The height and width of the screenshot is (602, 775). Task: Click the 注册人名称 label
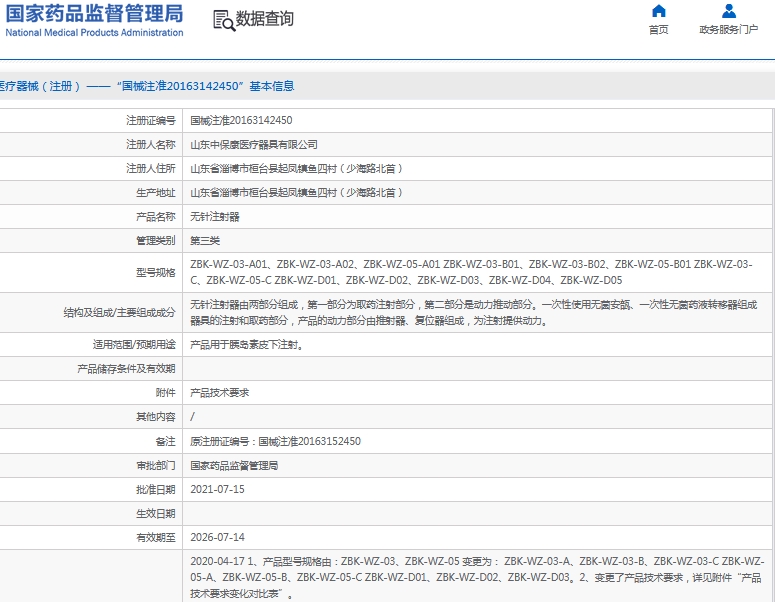click(151, 145)
